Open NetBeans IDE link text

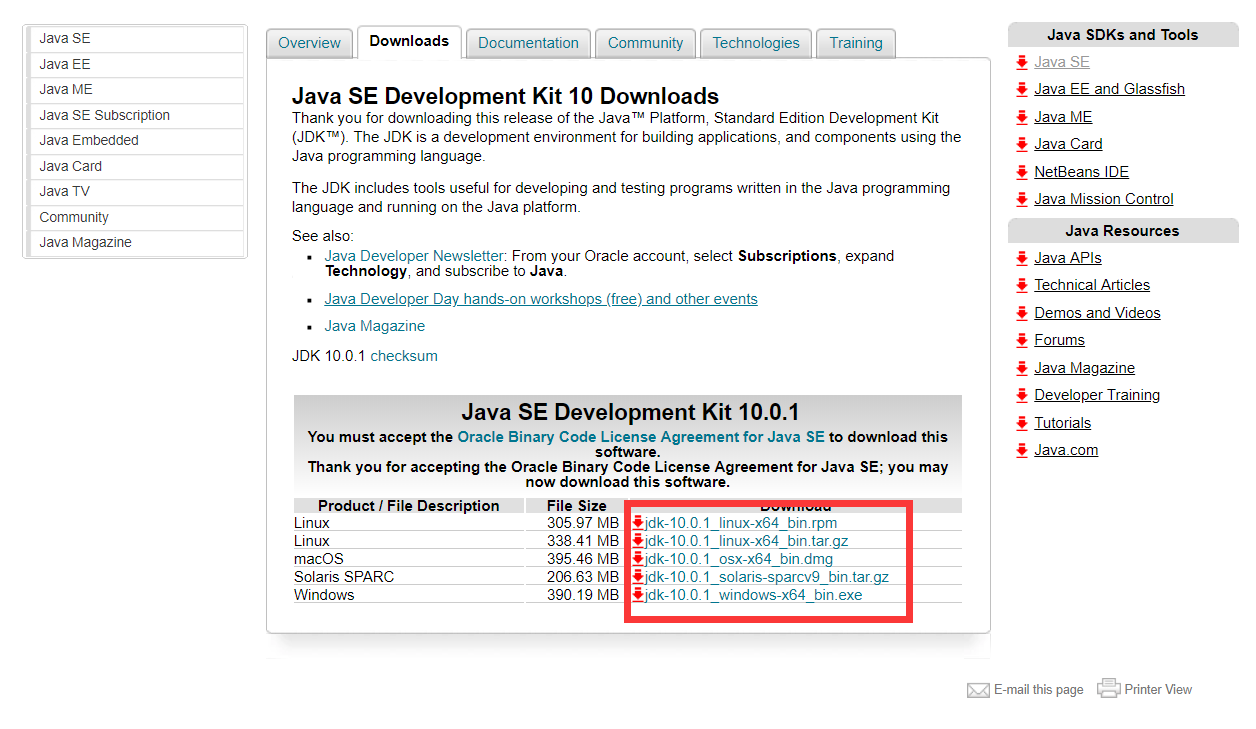1081,172
